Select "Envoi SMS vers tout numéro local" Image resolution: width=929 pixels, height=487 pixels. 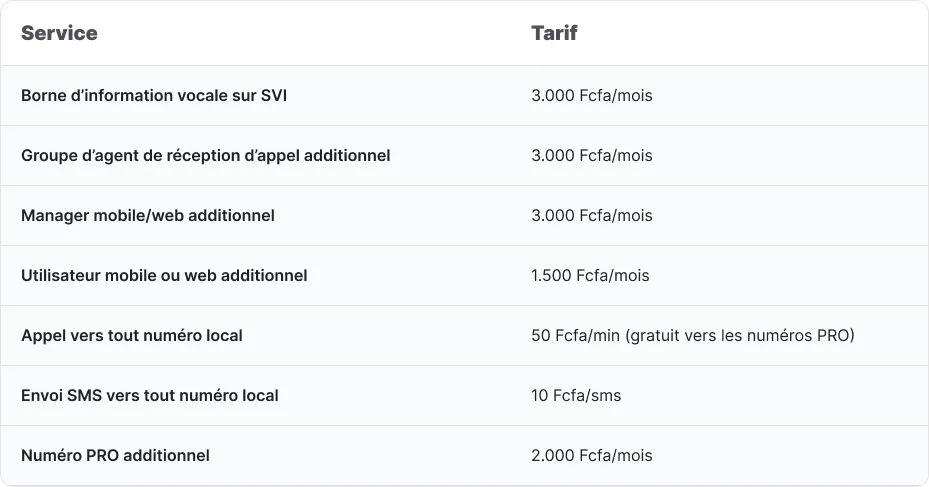(149, 396)
